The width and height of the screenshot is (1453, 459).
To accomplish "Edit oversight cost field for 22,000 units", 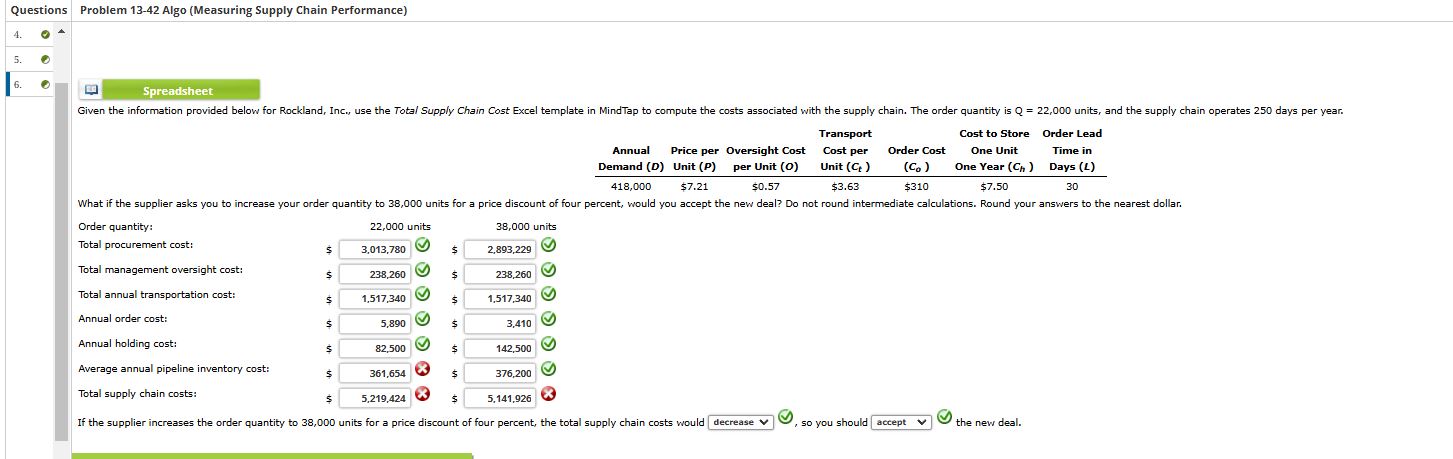I will pyautogui.click(x=375, y=274).
